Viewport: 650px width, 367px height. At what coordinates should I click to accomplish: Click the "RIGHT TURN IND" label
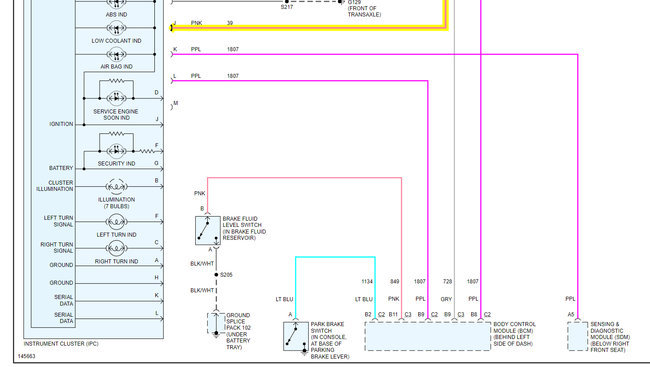pos(116,261)
